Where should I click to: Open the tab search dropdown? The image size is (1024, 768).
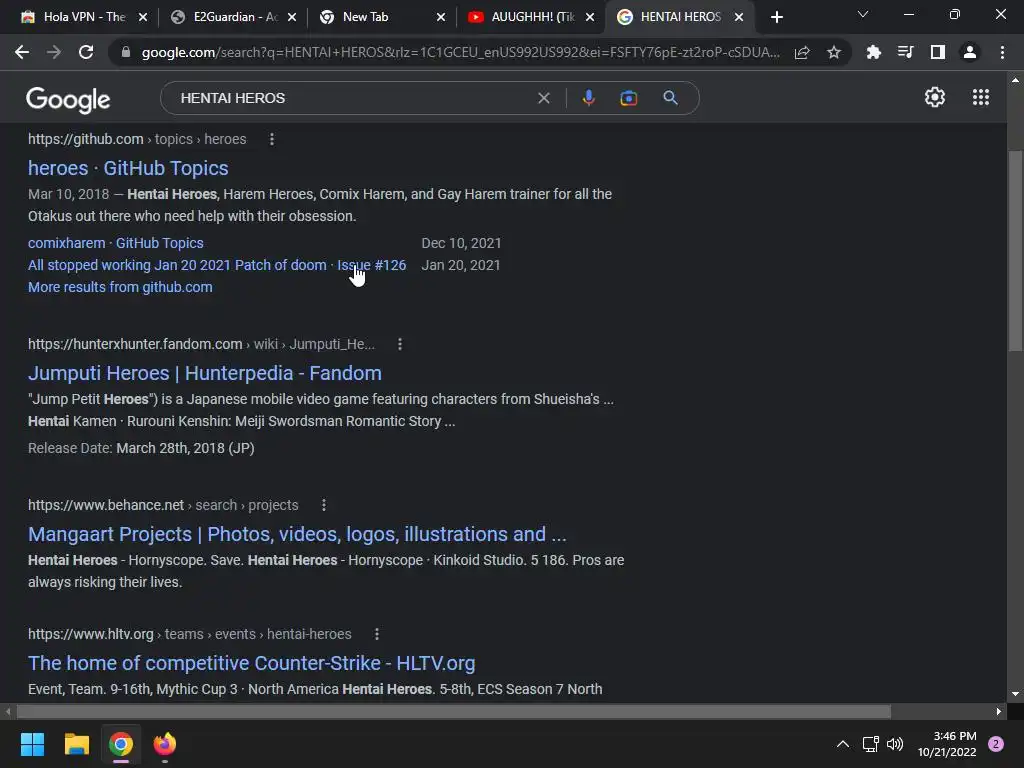pos(863,14)
